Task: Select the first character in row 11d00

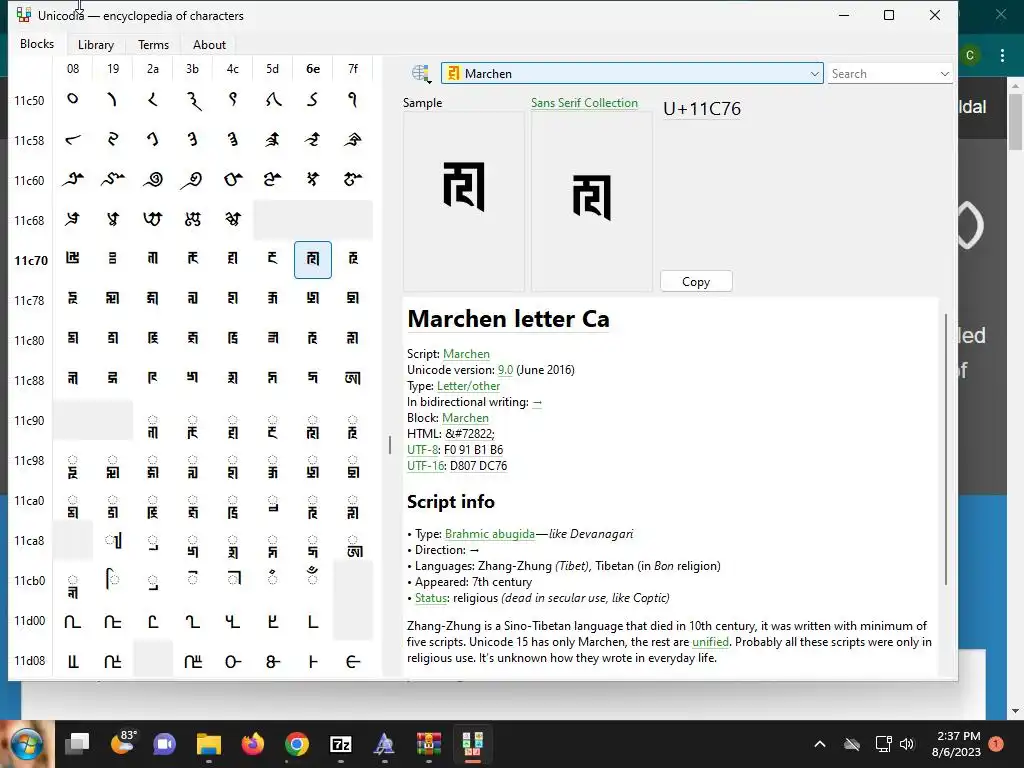Action: (x=72, y=621)
